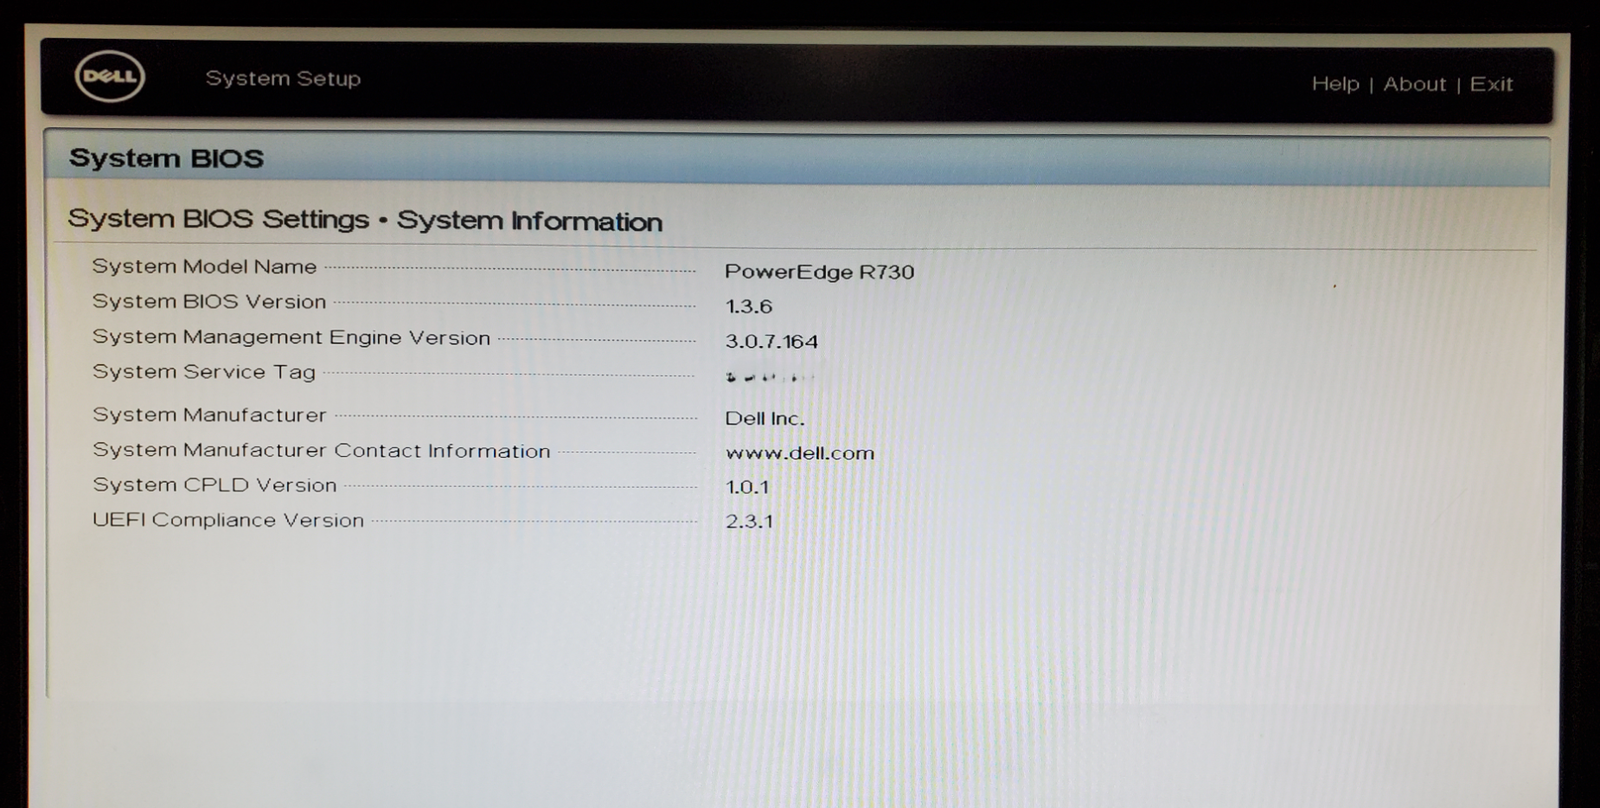Click the www.dell.com contact value
The image size is (1600, 808).
coord(800,453)
